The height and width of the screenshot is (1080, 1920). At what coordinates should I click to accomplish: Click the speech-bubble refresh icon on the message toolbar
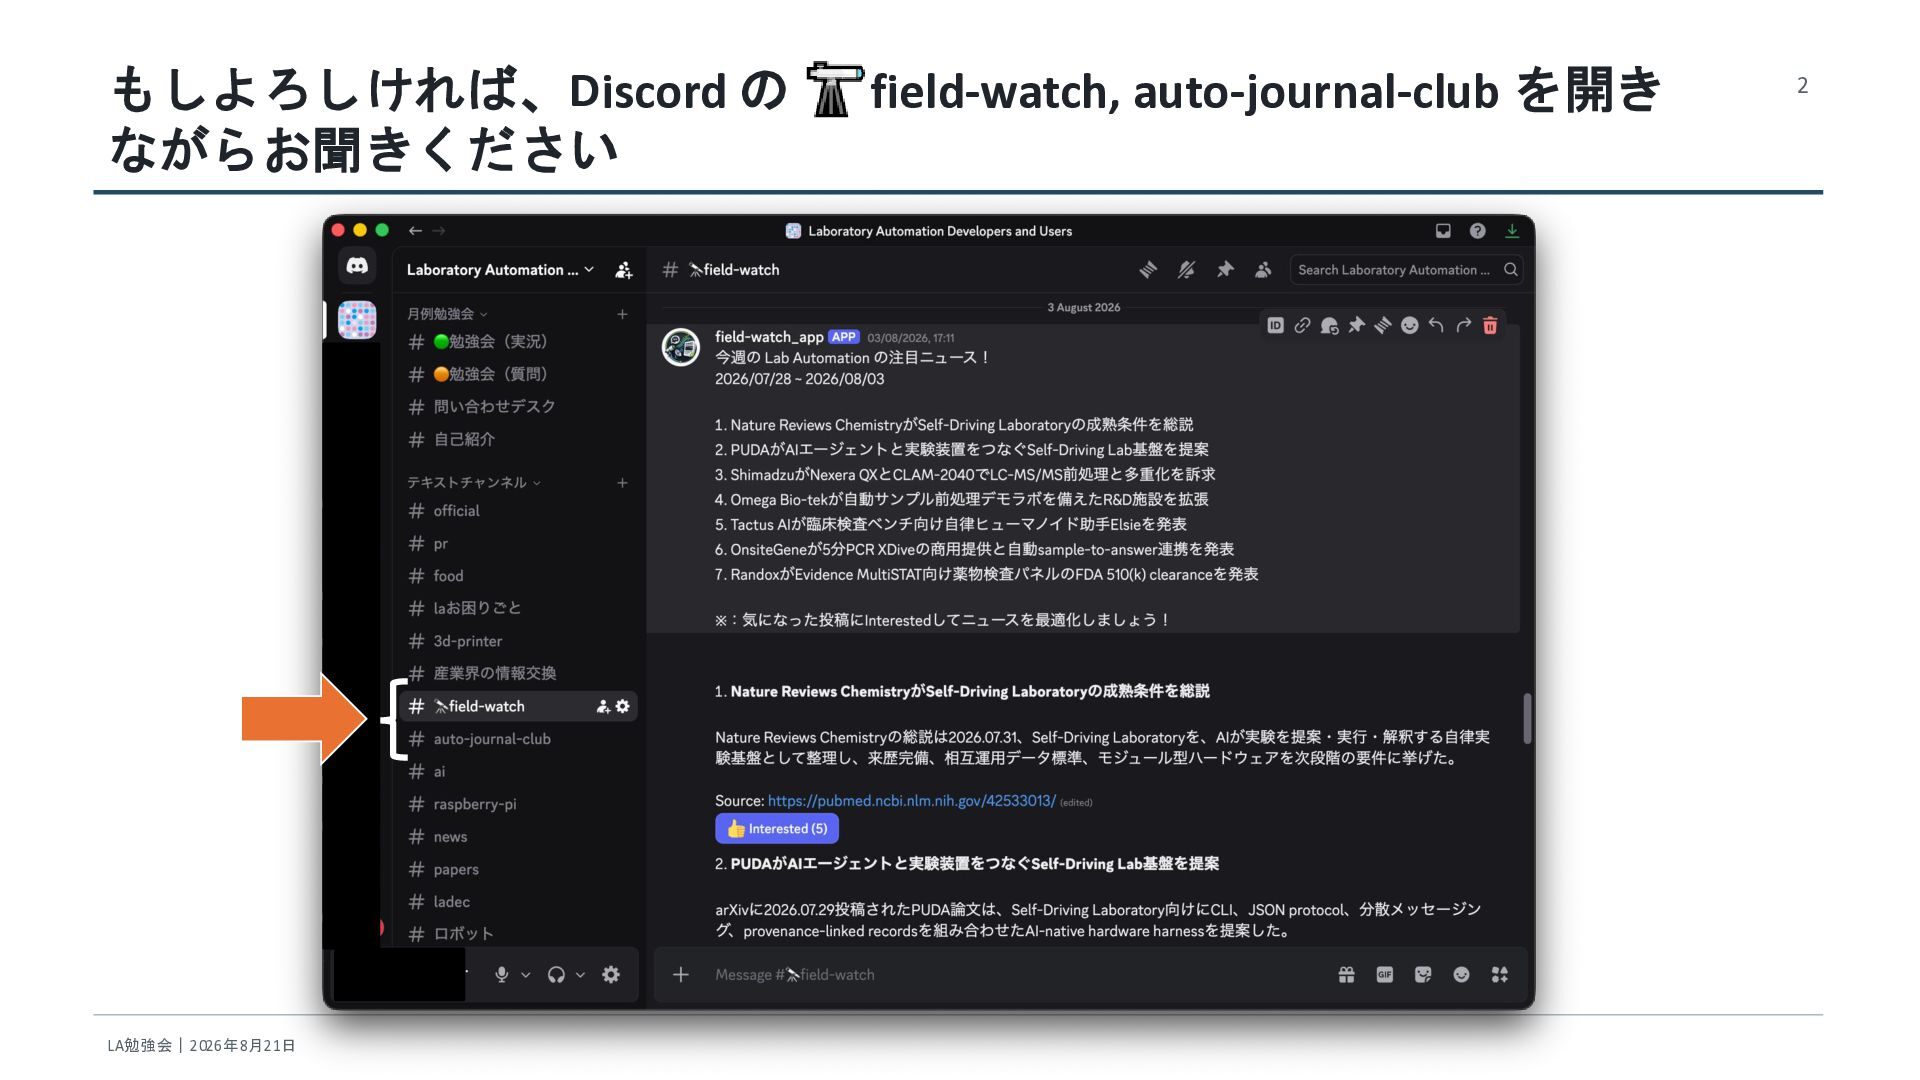click(1329, 325)
